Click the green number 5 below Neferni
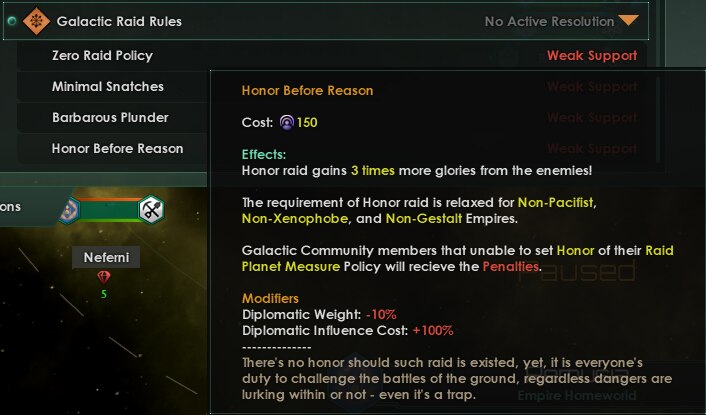Image resolution: width=706 pixels, height=415 pixels. click(x=106, y=293)
